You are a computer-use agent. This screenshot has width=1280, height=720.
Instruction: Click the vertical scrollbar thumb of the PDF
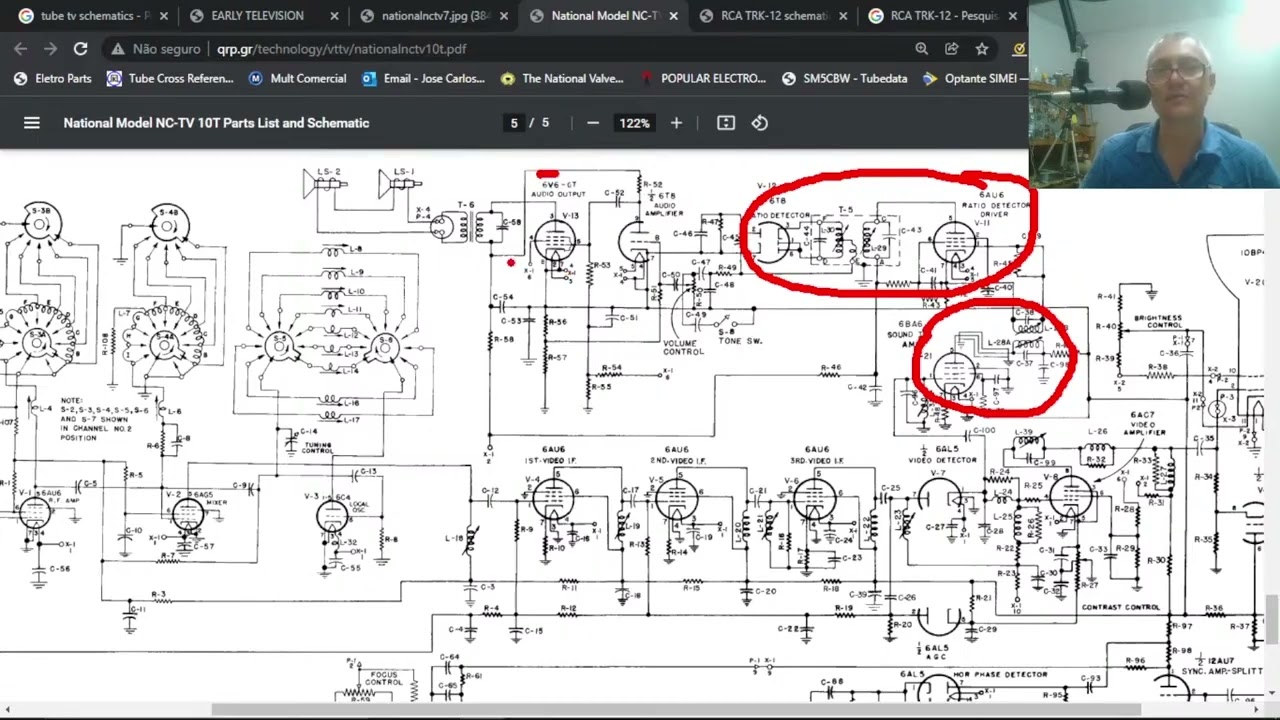point(1272,620)
